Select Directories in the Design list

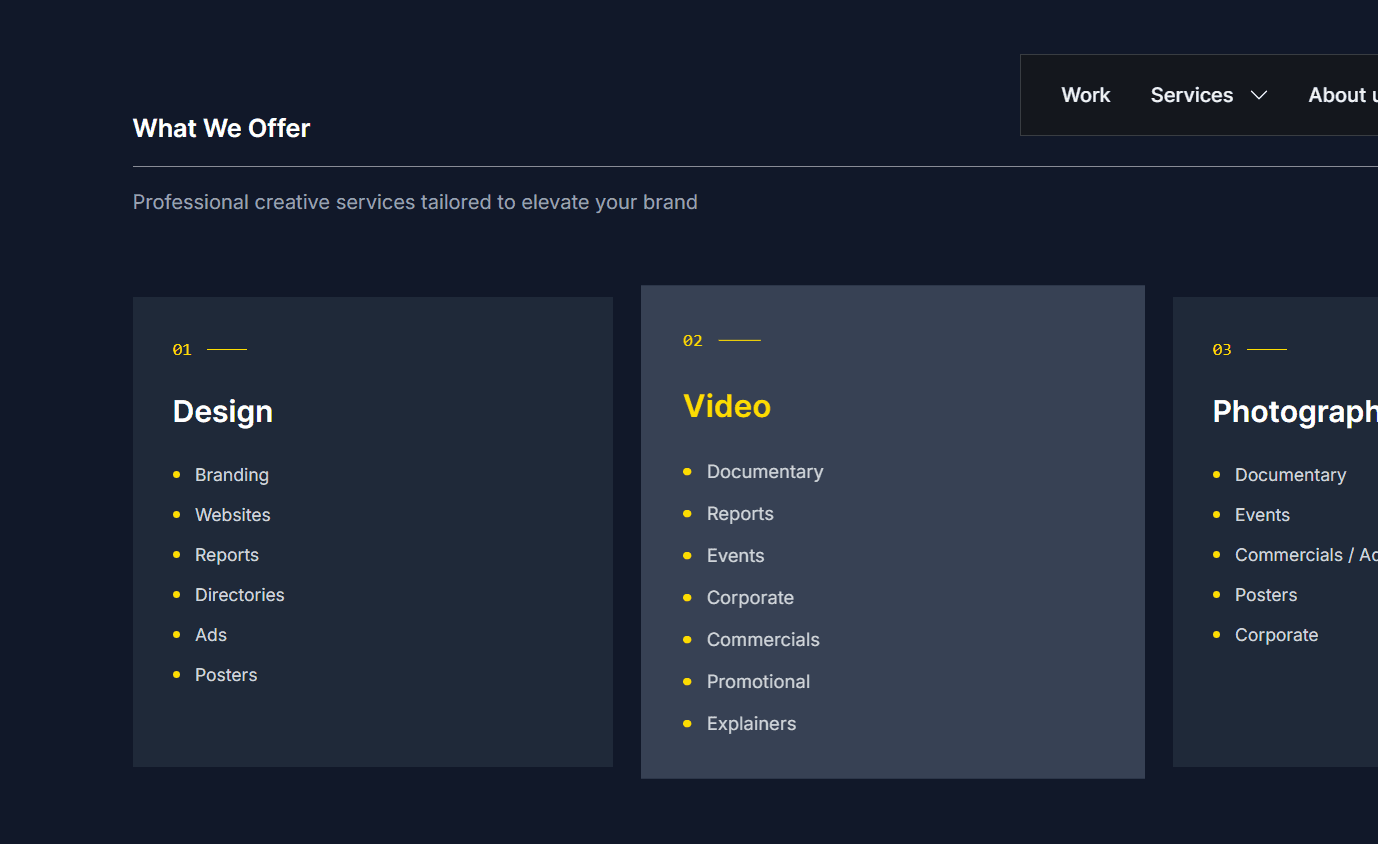coord(240,595)
